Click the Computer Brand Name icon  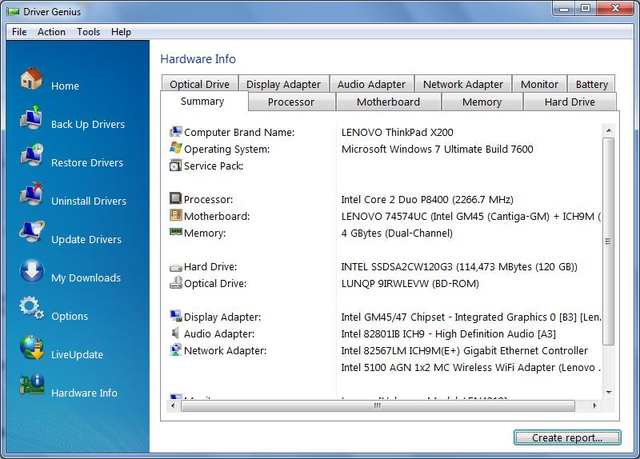tap(176, 131)
